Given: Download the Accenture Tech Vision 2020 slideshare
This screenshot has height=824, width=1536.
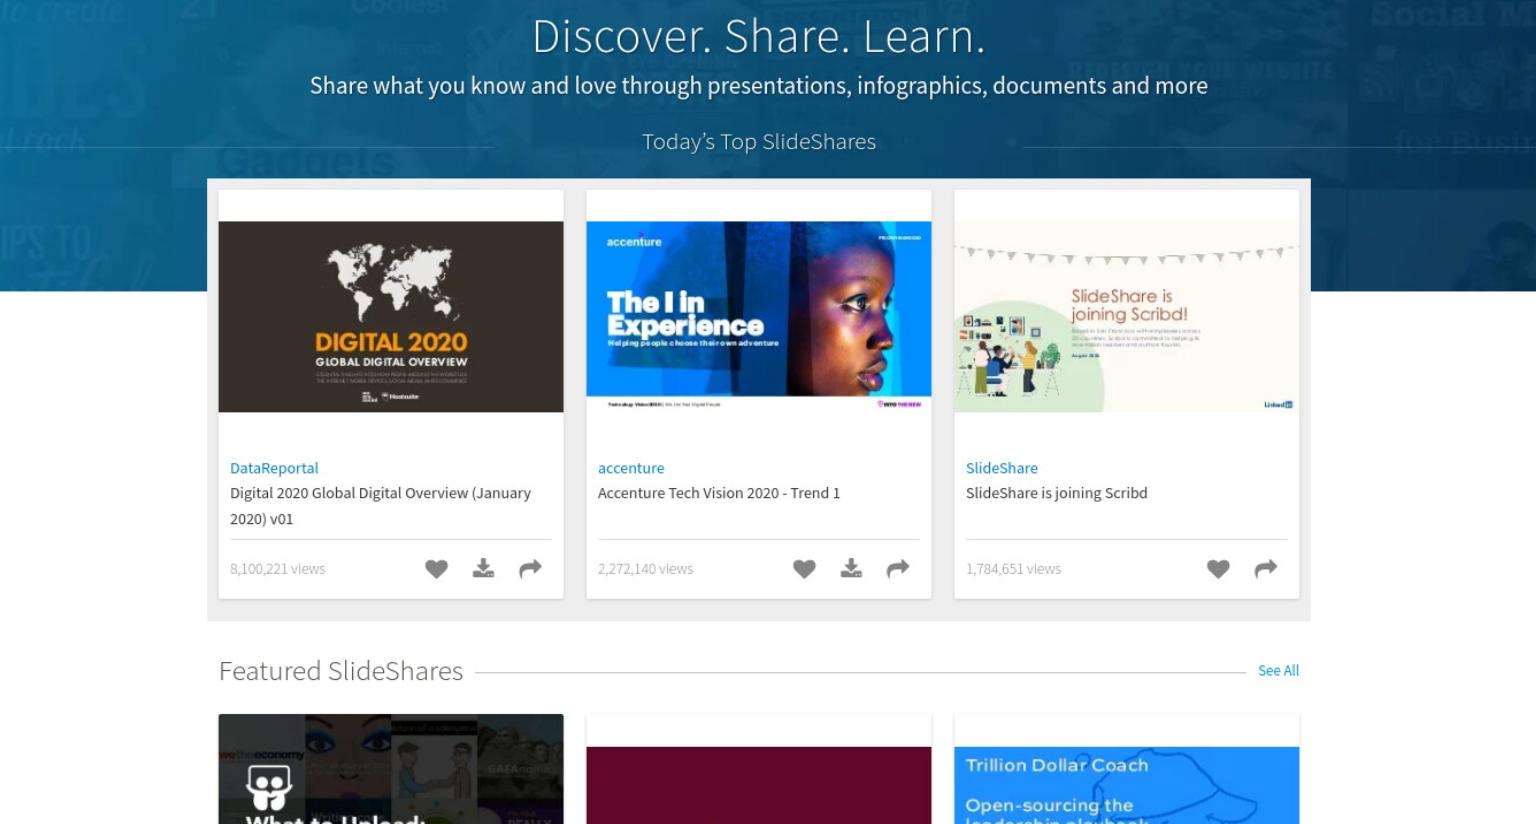Looking at the screenshot, I should pos(851,568).
